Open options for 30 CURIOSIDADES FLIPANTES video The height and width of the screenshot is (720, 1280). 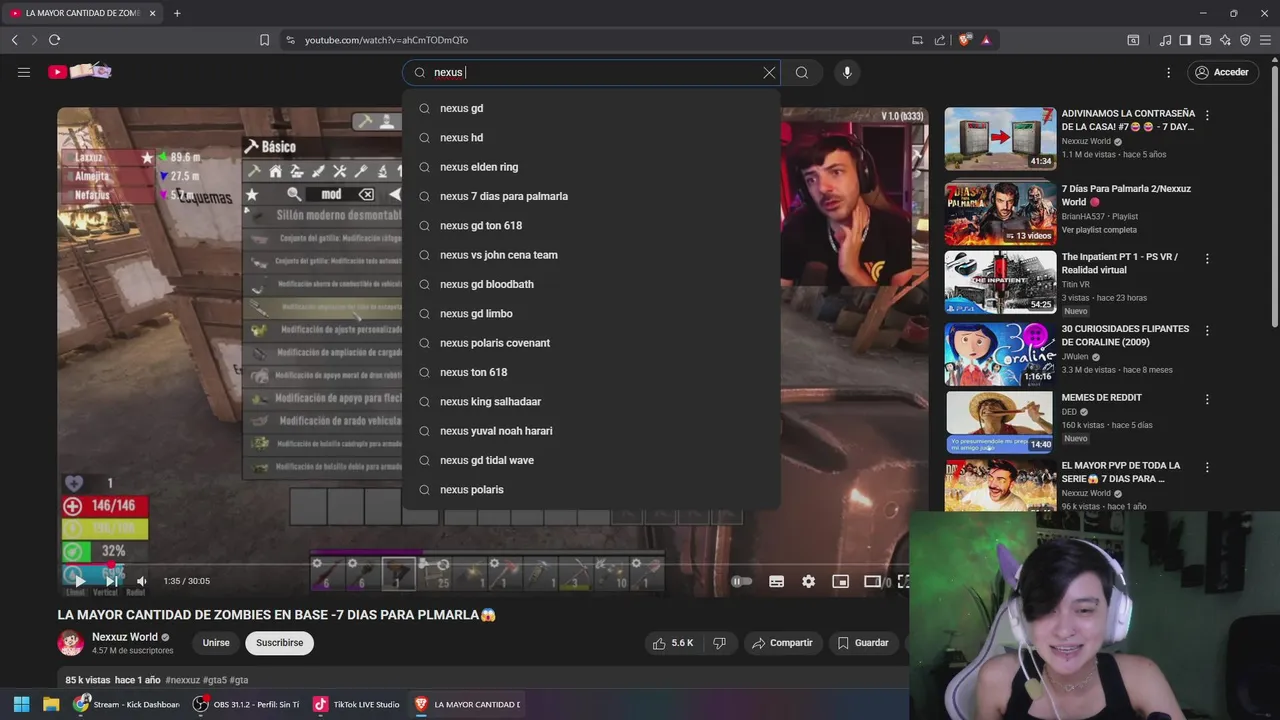[1207, 330]
